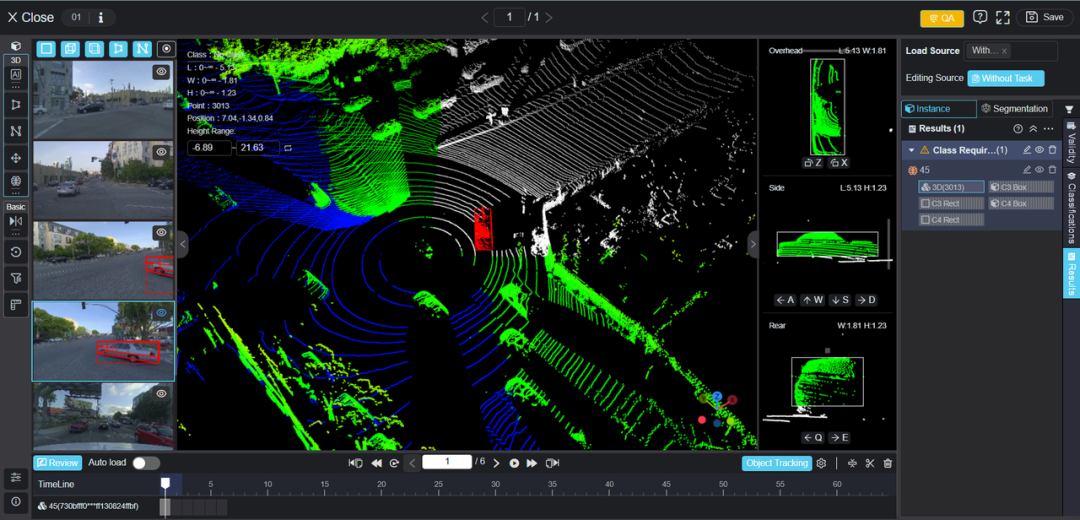Viewport: 1080px width, 520px height.
Task: Select the polygon tool in left sidebar
Action: [x=16, y=104]
